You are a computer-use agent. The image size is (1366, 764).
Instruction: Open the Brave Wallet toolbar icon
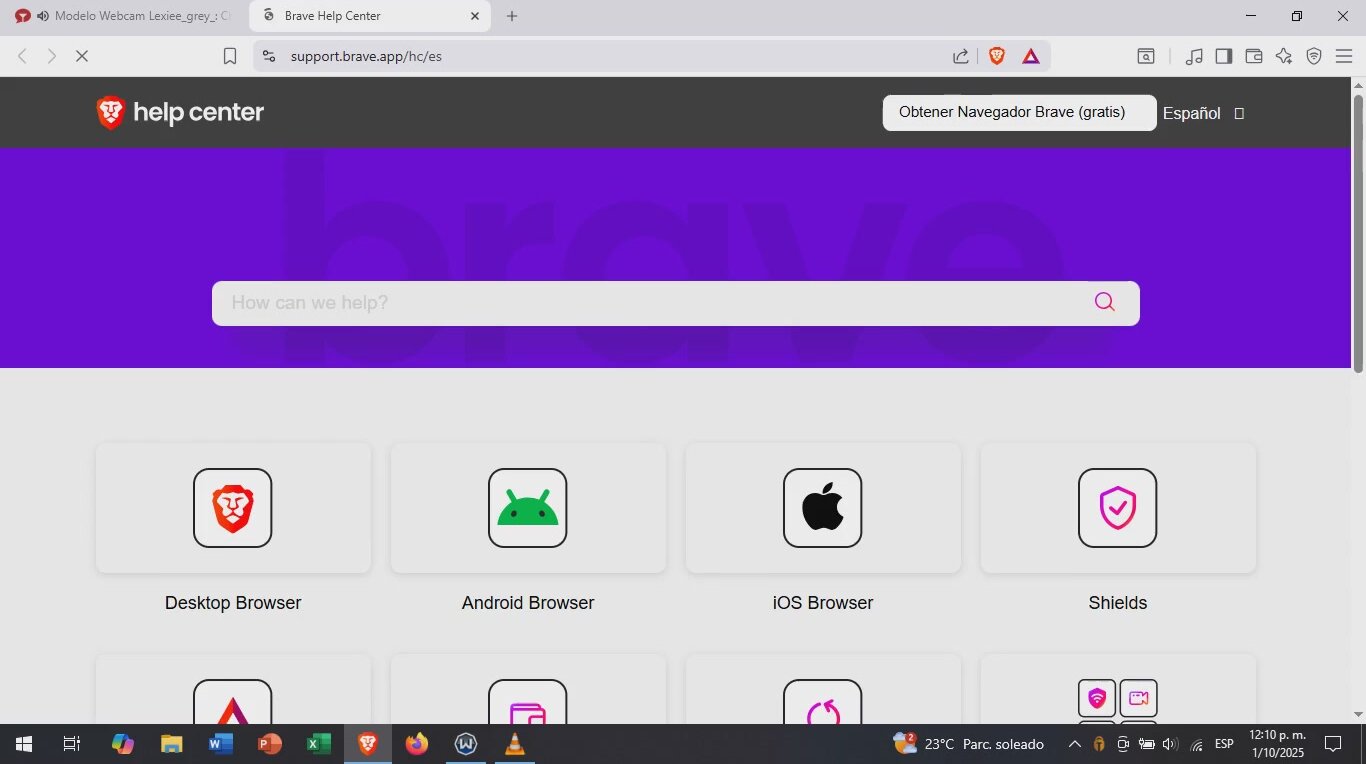pos(1254,56)
